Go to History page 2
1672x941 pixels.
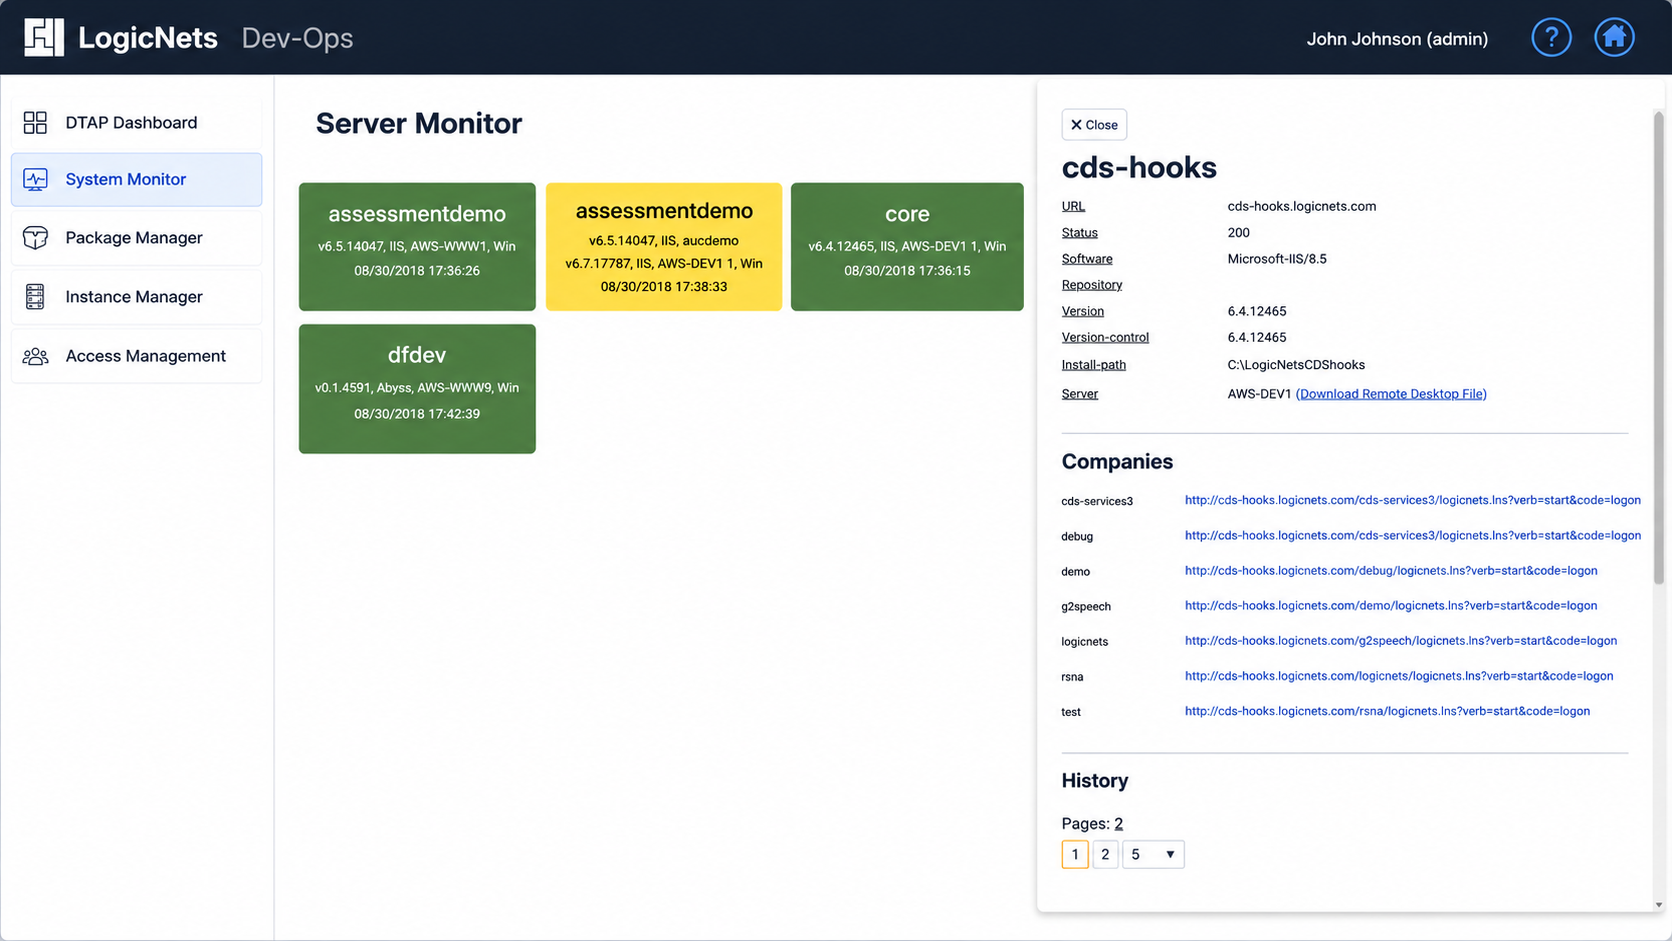pos(1105,854)
